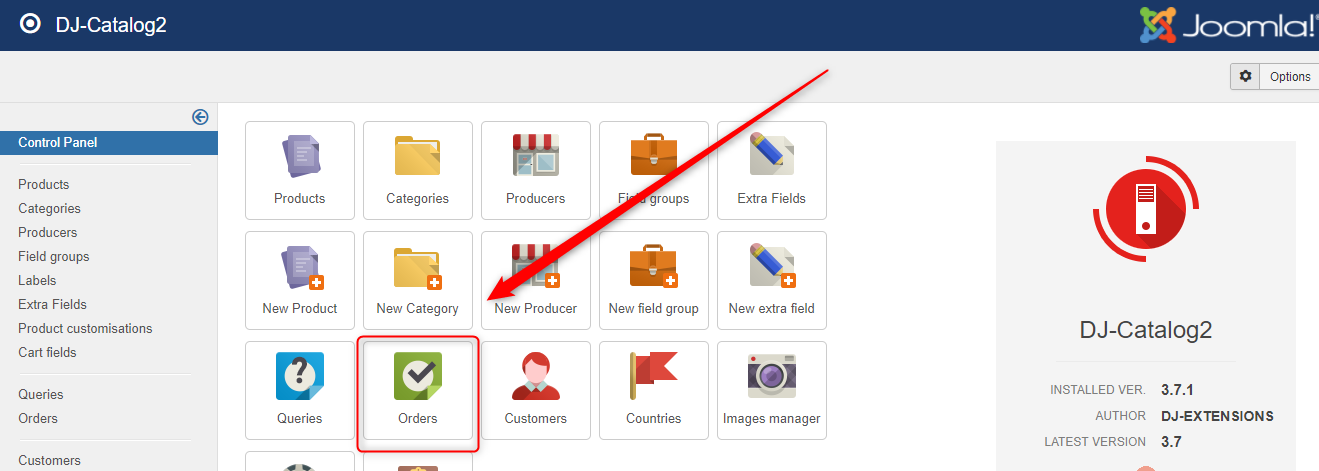
Task: Open Product customisations in the sidebar
Action: click(x=85, y=328)
